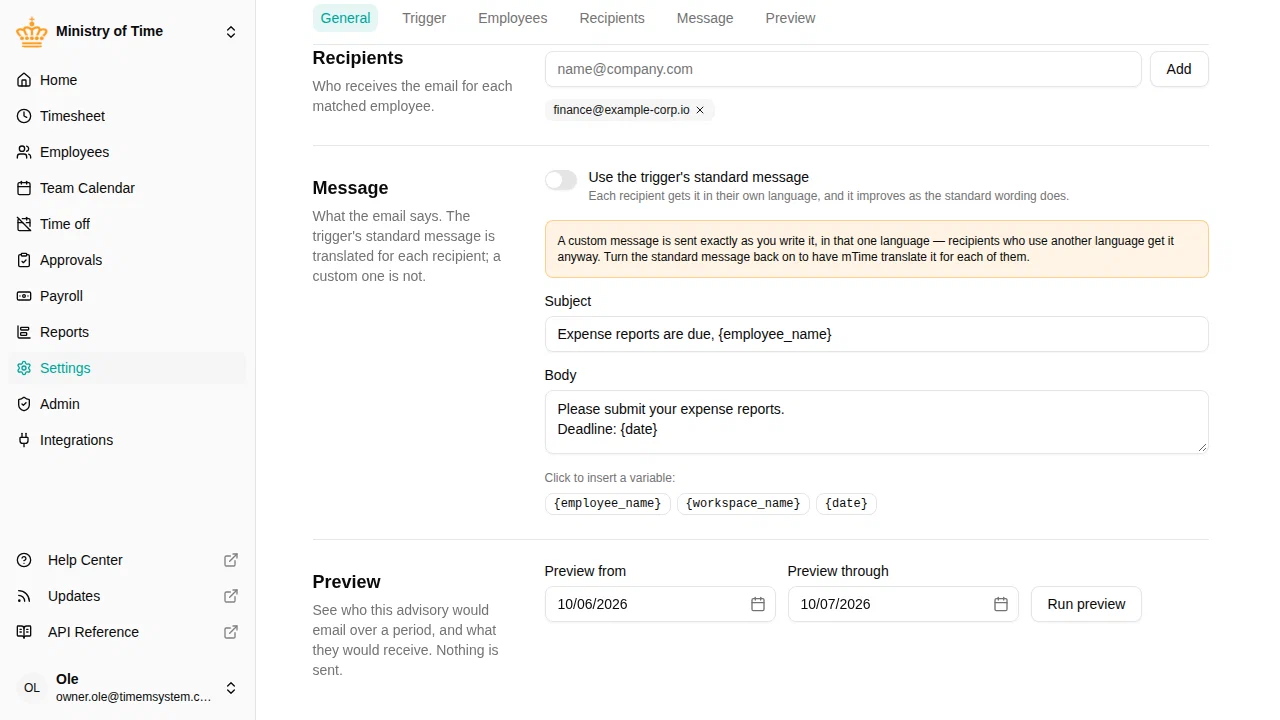Enable the trigger's standard message switch
This screenshot has height=720, width=1280.
point(561,180)
